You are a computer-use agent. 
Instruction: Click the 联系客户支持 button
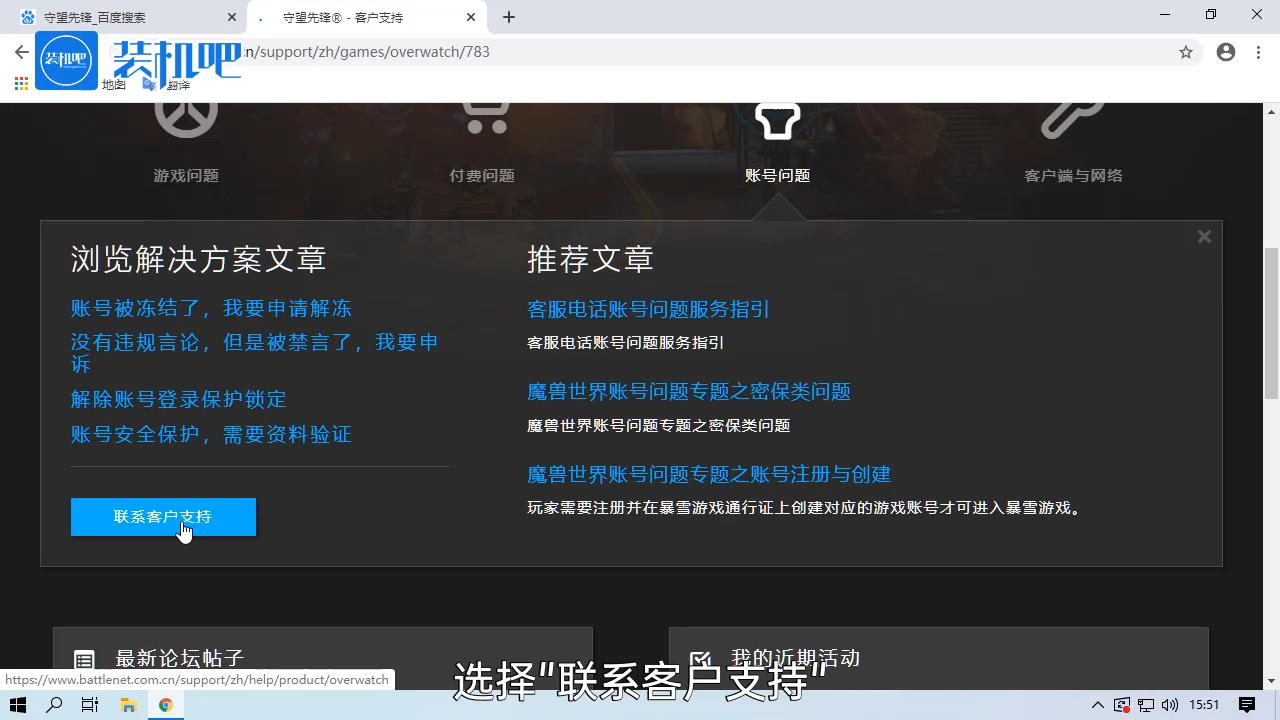(x=163, y=517)
